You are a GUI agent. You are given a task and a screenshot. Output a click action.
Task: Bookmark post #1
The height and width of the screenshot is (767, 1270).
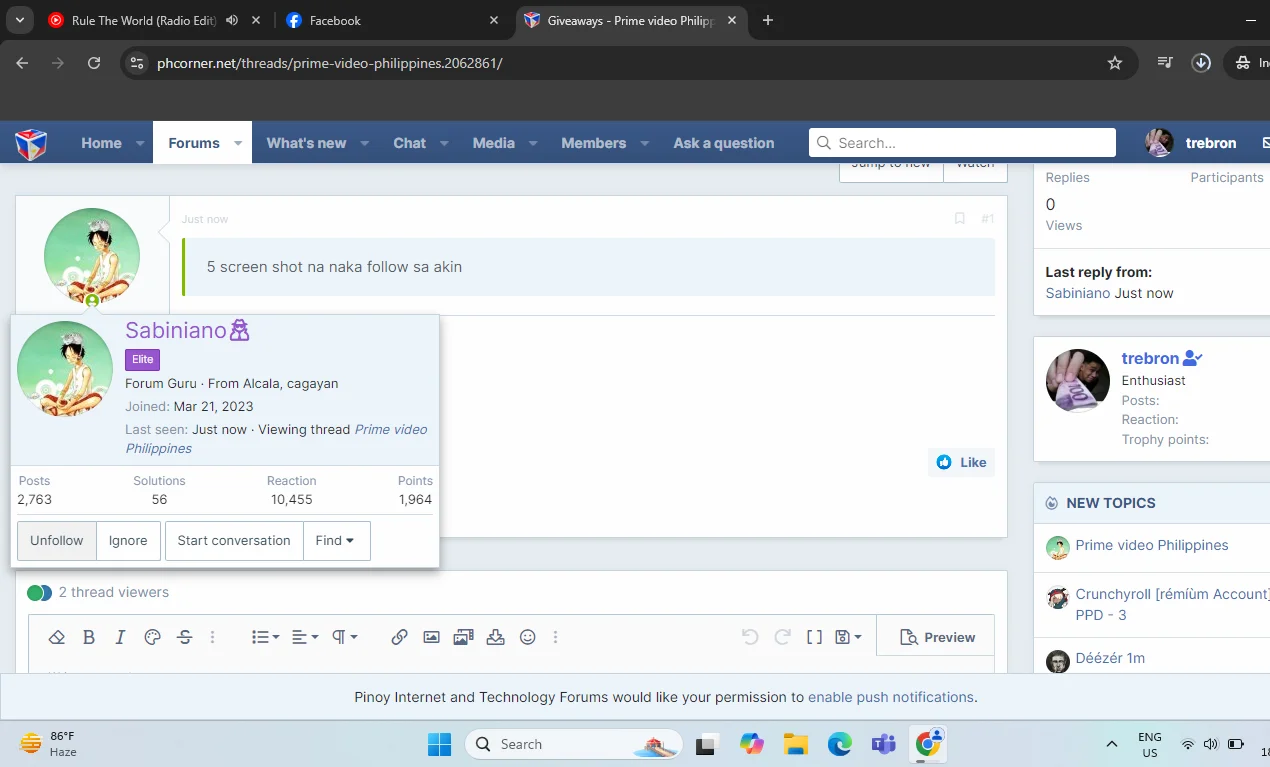point(960,218)
